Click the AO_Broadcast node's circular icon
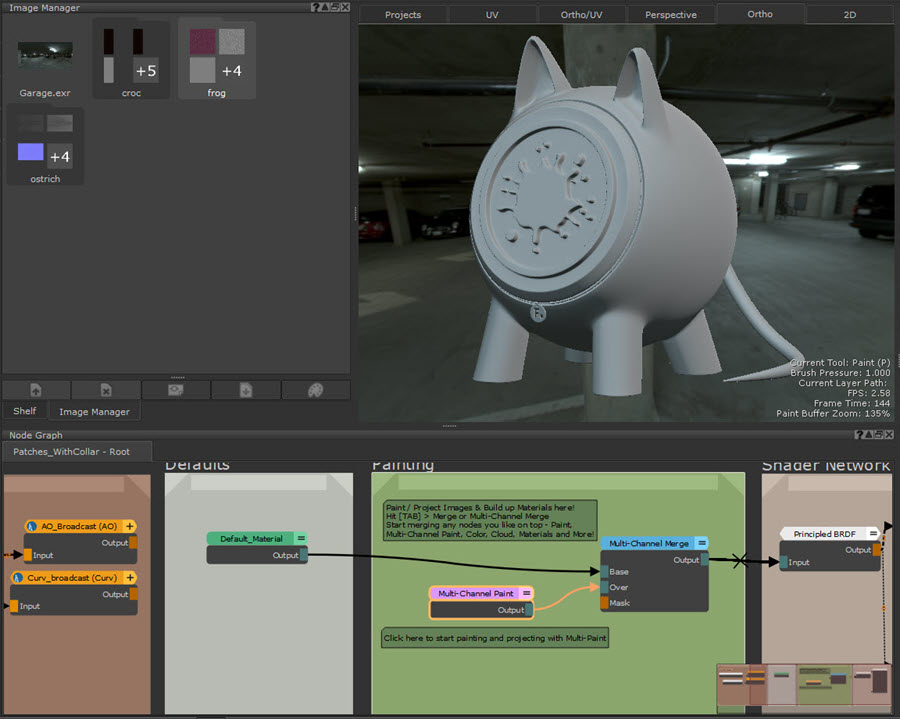Viewport: 900px width, 719px height. tap(32, 526)
